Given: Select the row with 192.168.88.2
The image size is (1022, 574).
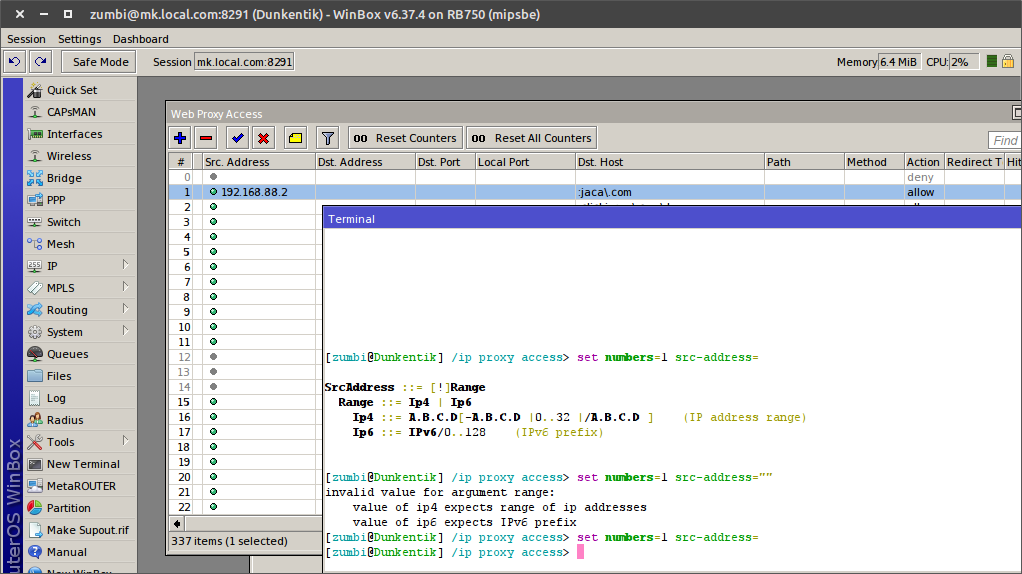Looking at the screenshot, I should tap(254, 192).
